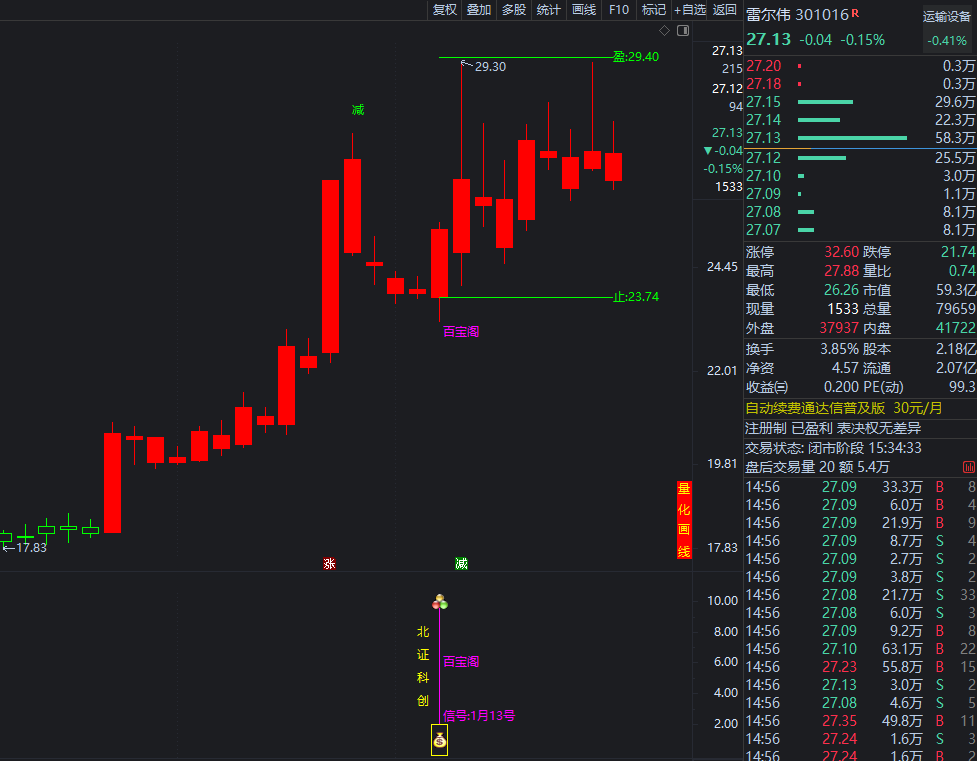Click the red R badge beside stock code
977x761 pixels.
click(855, 14)
